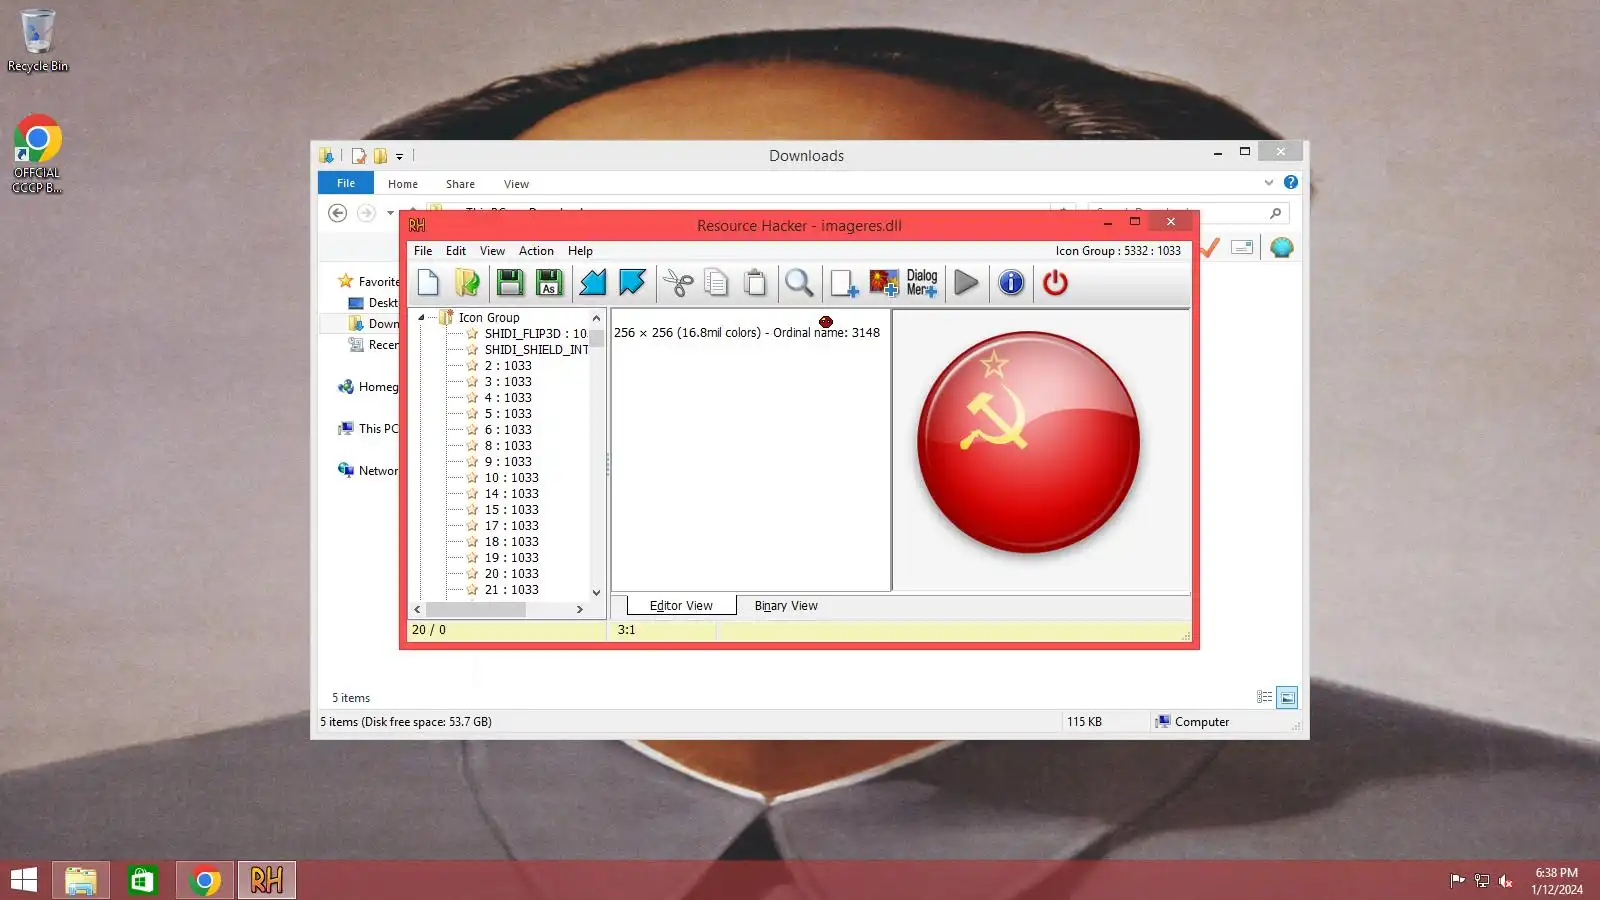Click the 256 × 256 ordinal name text
1600x900 pixels.
(x=747, y=333)
